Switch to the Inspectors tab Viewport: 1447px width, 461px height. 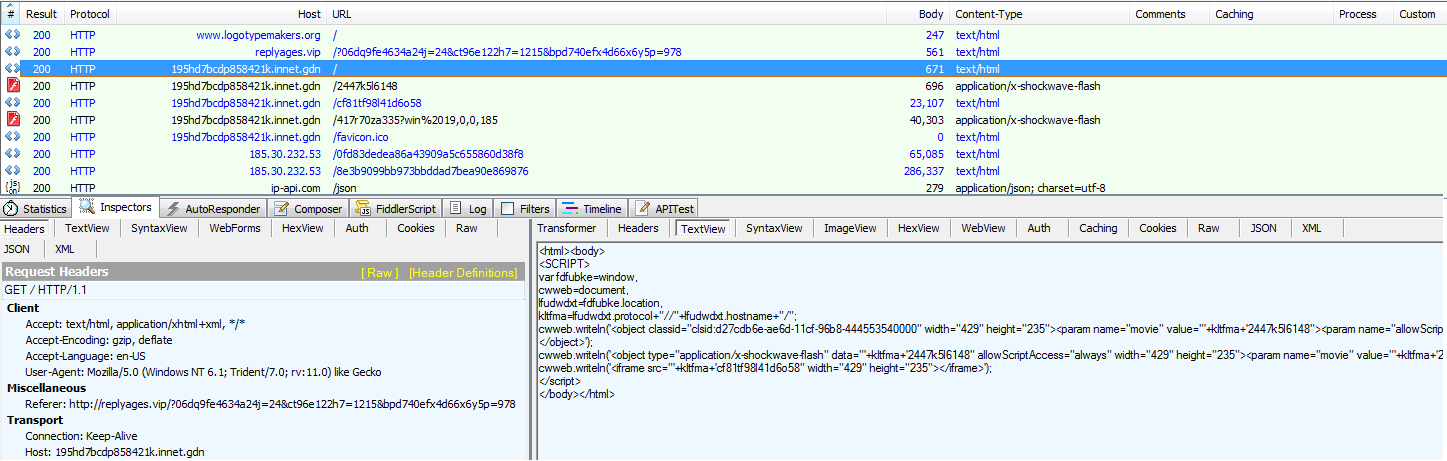click(x=116, y=208)
